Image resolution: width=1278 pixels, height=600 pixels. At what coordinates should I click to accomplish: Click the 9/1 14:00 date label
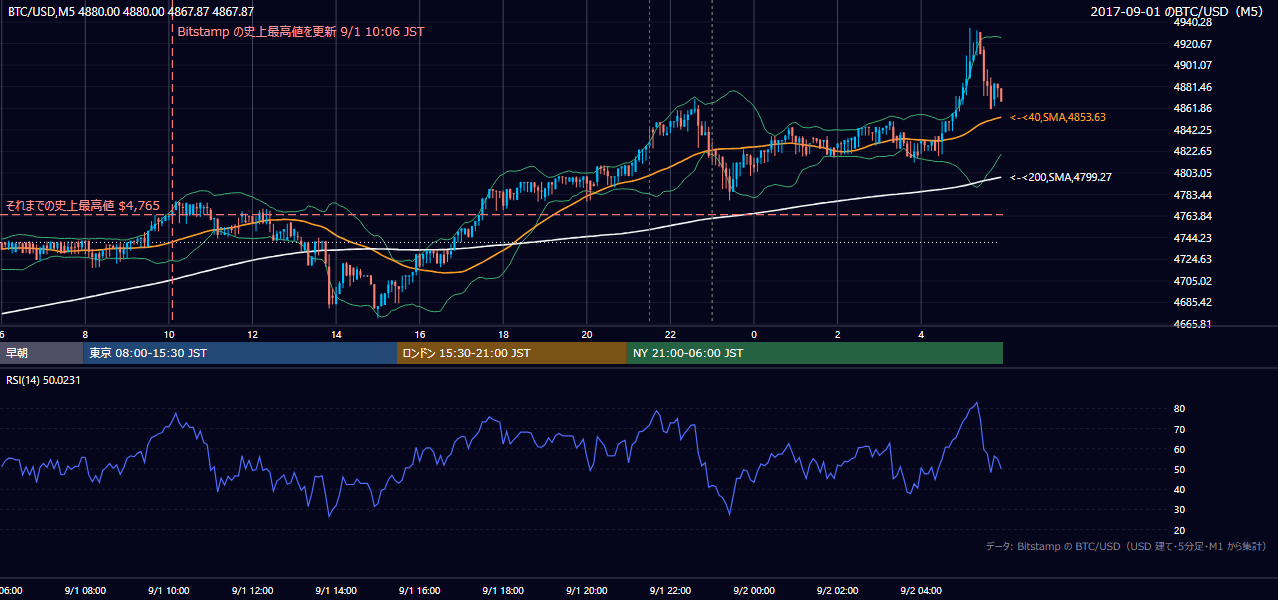[x=336, y=591]
